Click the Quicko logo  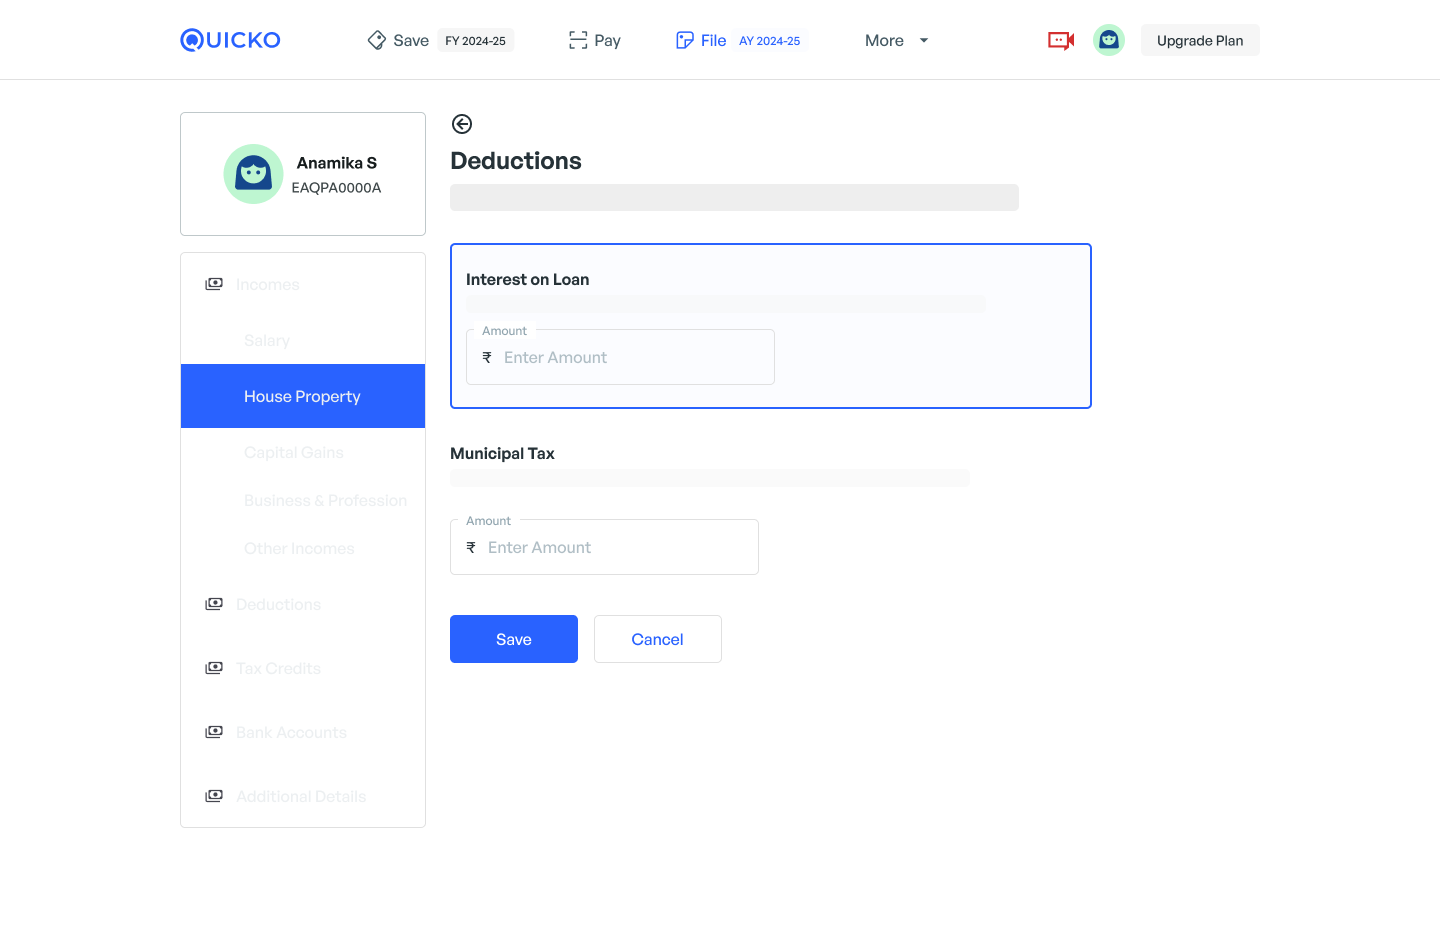point(230,40)
